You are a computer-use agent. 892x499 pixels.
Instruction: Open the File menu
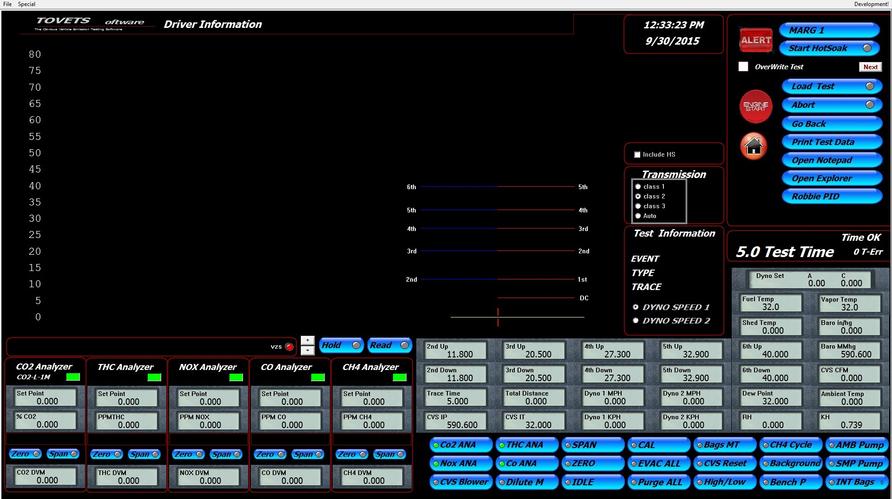(7, 4)
